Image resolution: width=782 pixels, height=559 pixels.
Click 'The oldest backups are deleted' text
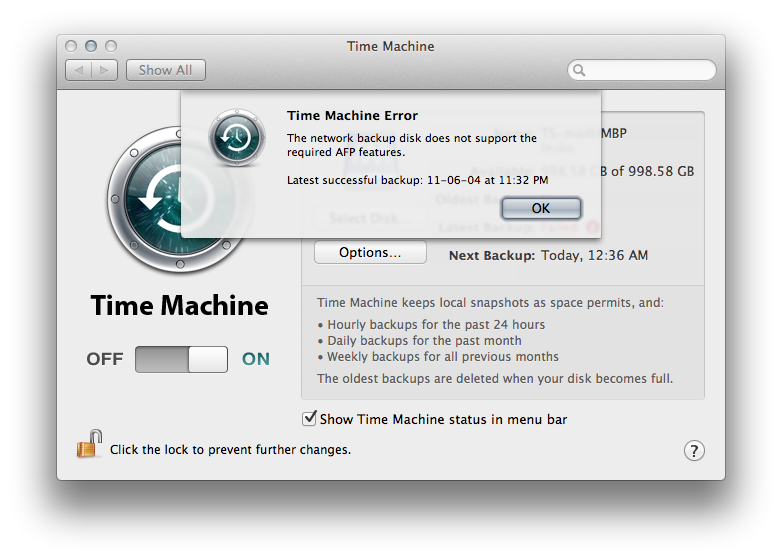(495, 378)
